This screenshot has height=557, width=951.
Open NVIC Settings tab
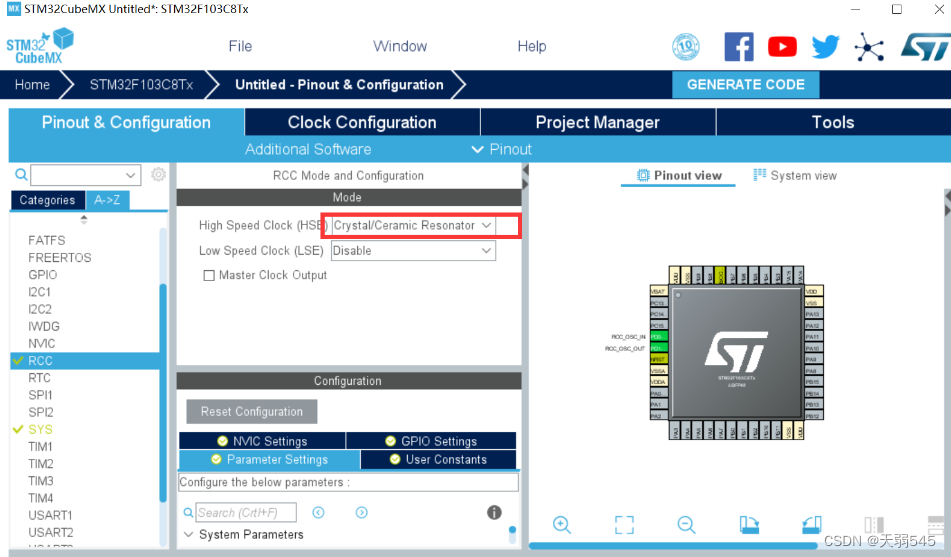pyautogui.click(x=263, y=441)
